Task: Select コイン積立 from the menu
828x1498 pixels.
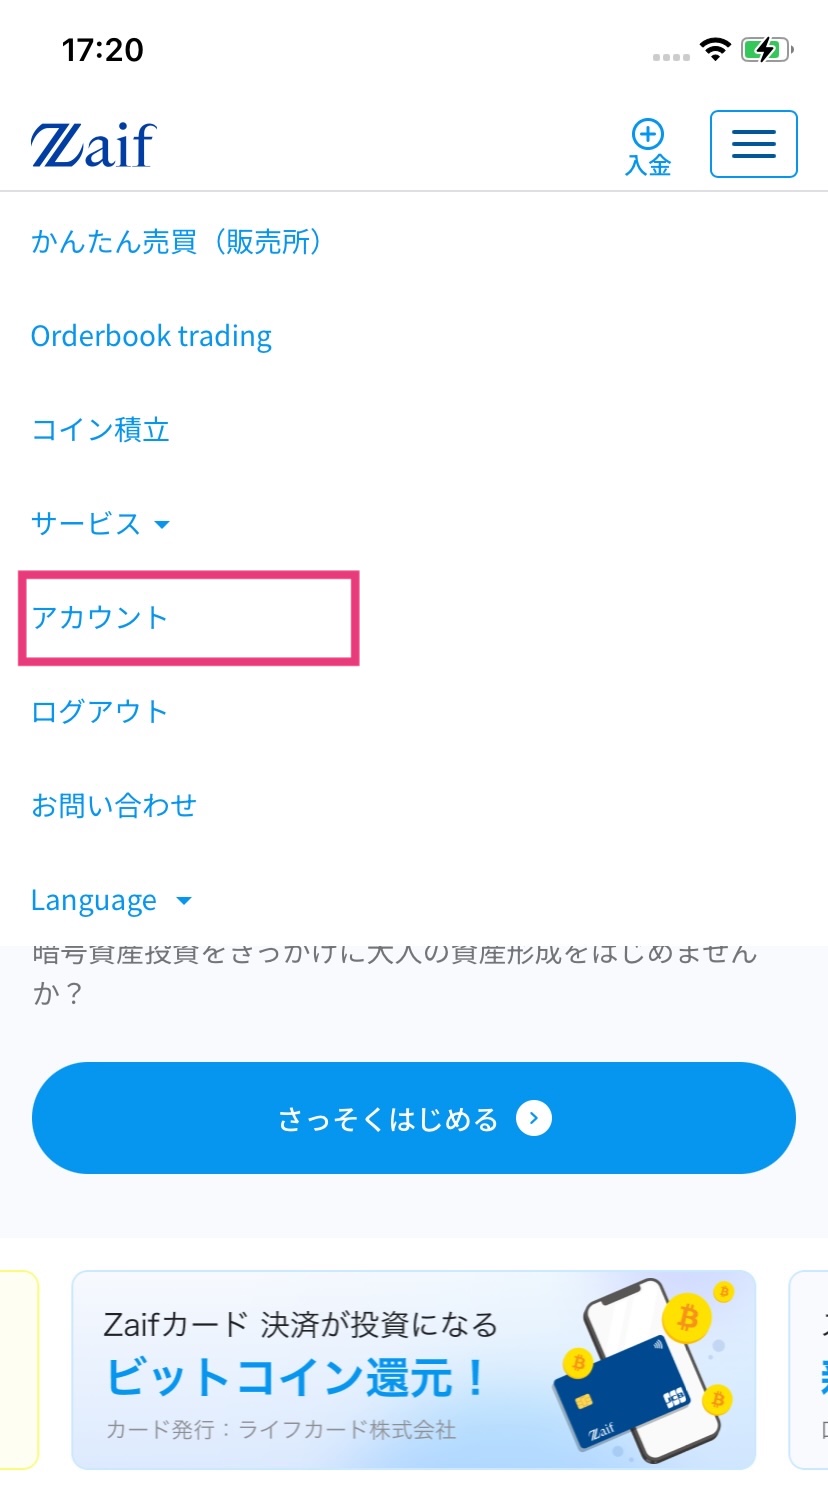Action: [x=101, y=430]
